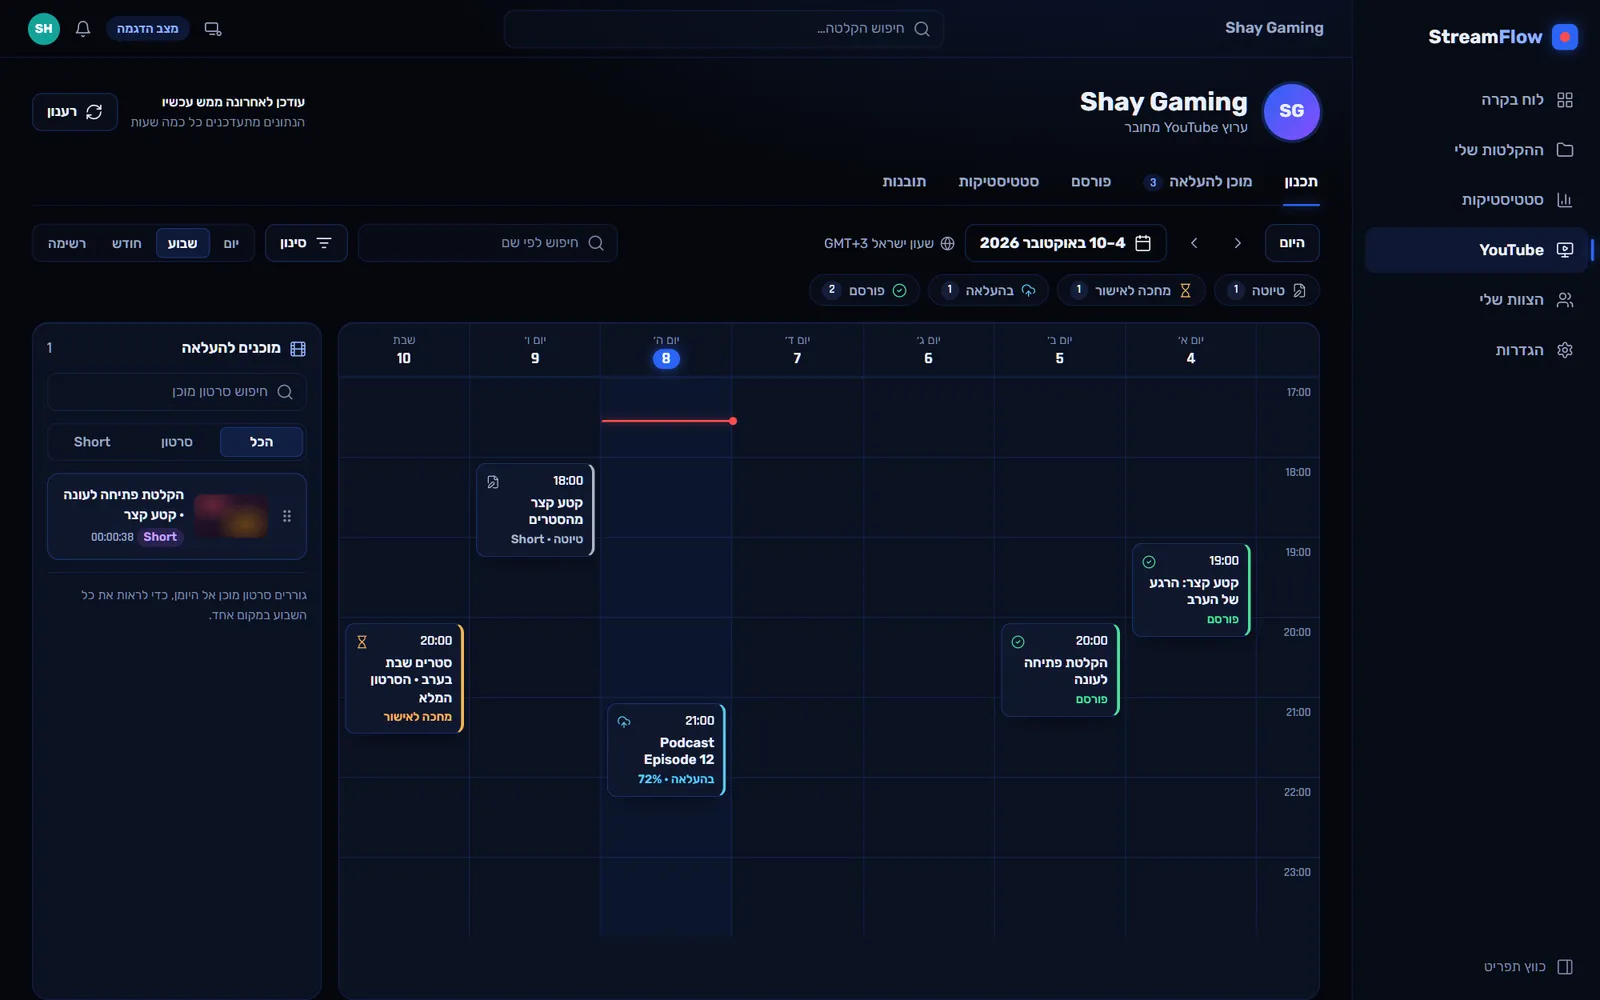Image resolution: width=1600 pixels, height=1000 pixels.
Task: Open ההקלטות שלי in sidebar
Action: coord(1477,150)
